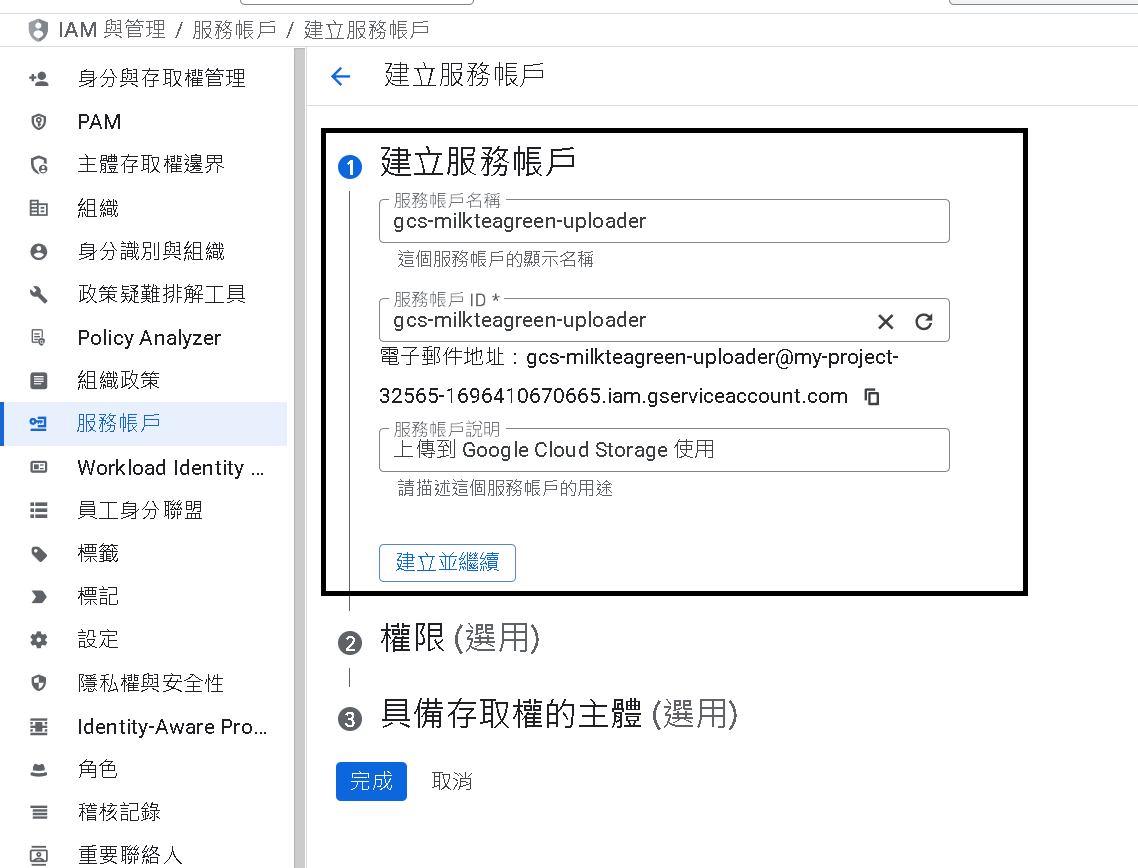Open Workload Identity sidebar entry
This screenshot has height=868, width=1138.
tap(145, 467)
